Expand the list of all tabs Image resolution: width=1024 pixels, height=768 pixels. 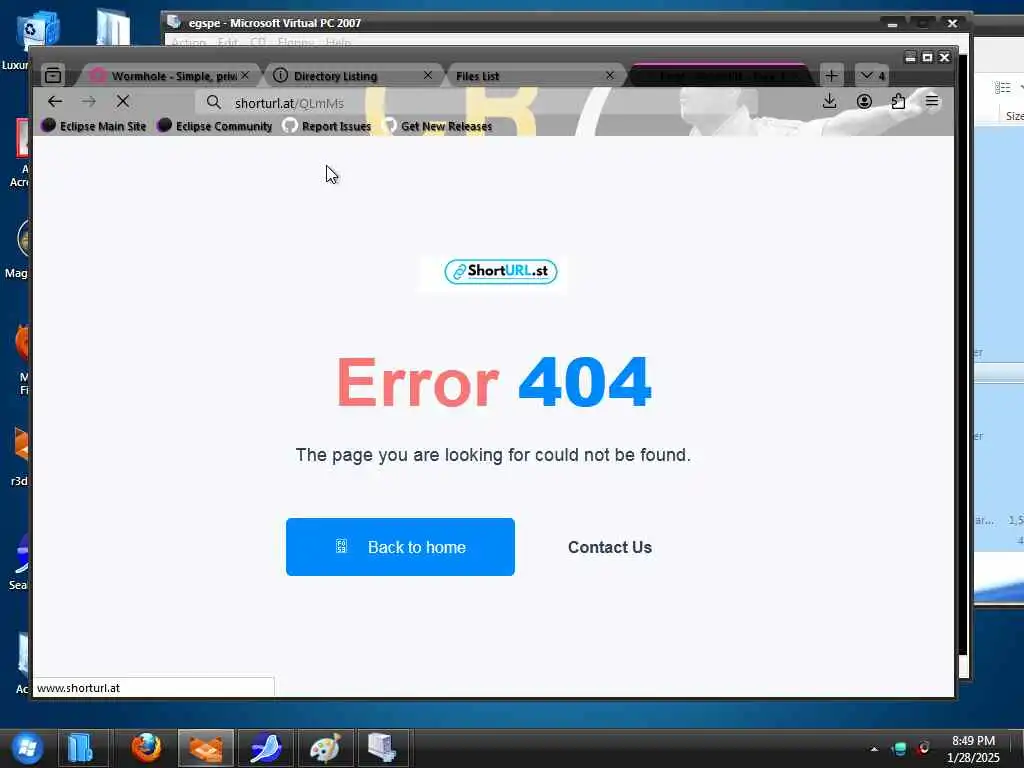872,76
